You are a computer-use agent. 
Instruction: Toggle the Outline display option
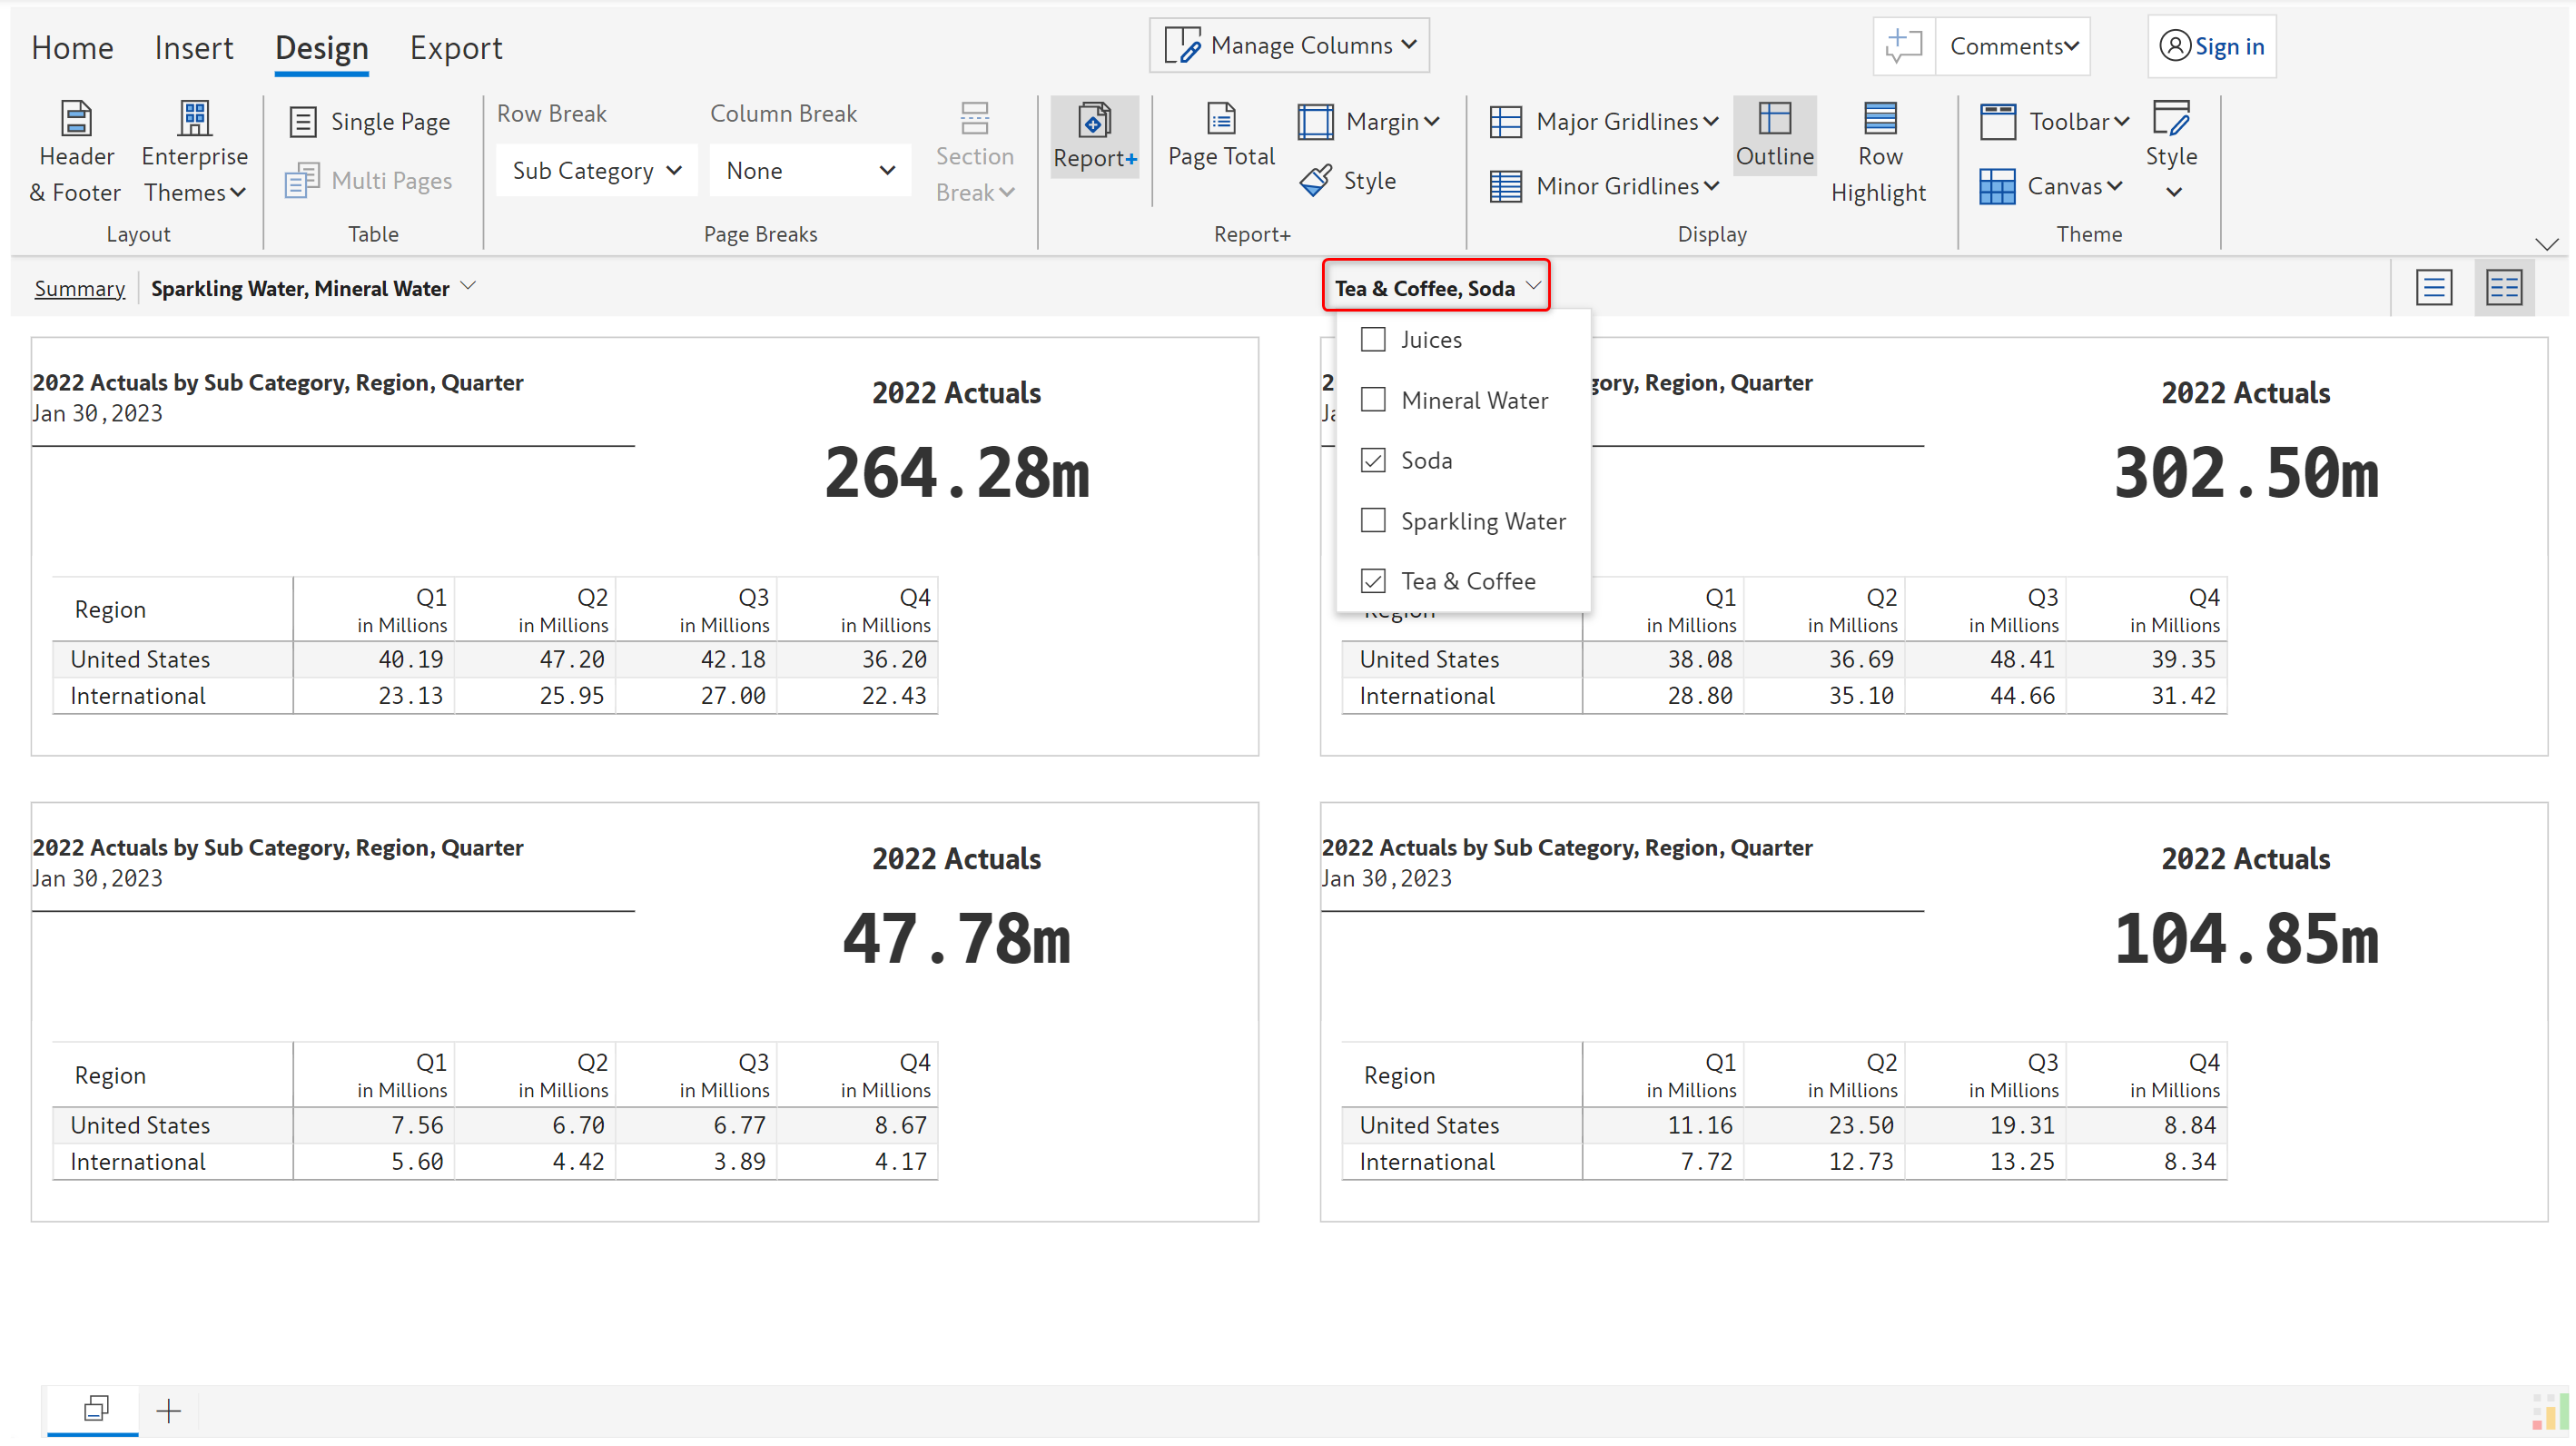pos(1774,136)
